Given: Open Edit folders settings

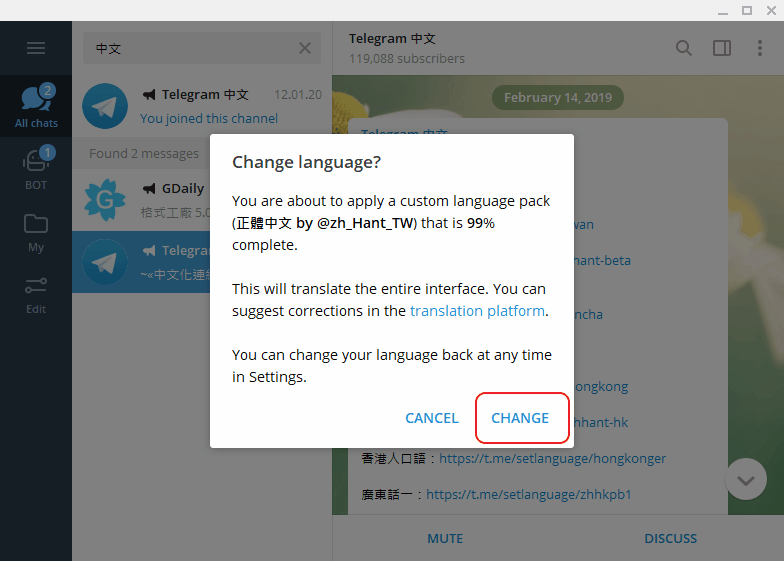Looking at the screenshot, I should [x=36, y=295].
